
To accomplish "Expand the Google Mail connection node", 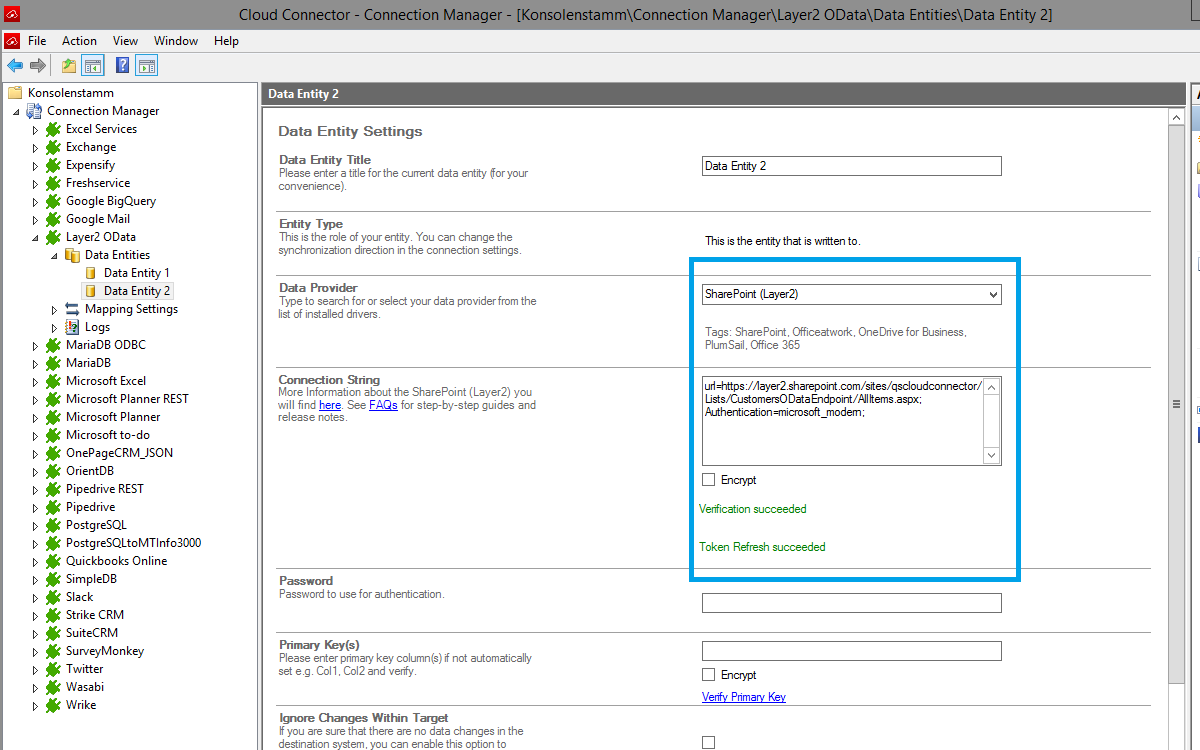I will point(35,219).
